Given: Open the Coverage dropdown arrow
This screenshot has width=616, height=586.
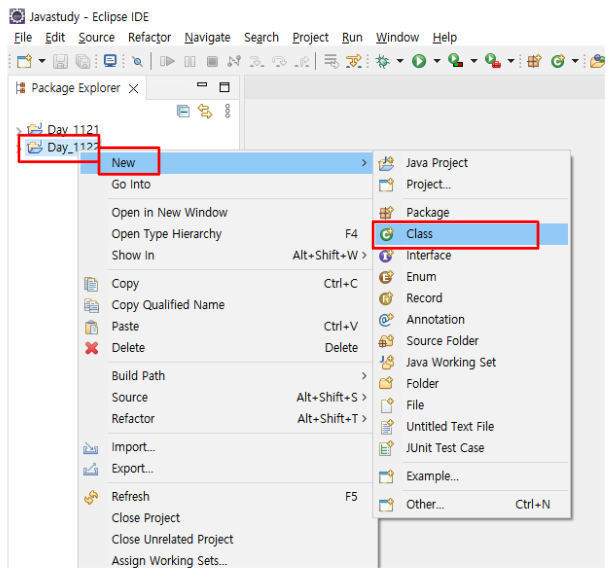Looking at the screenshot, I should click(474, 61).
